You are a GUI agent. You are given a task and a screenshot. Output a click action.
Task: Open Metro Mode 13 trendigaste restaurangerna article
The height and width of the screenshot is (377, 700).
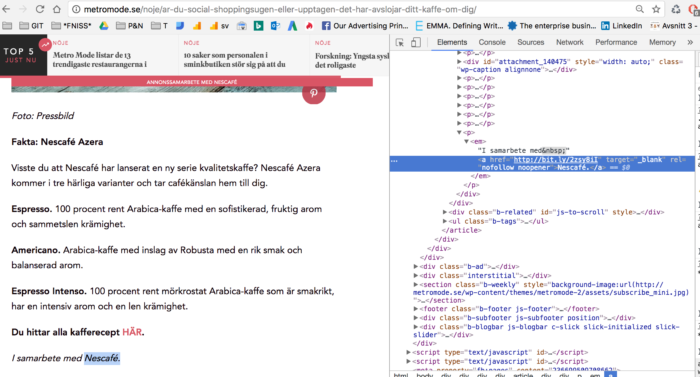100,59
